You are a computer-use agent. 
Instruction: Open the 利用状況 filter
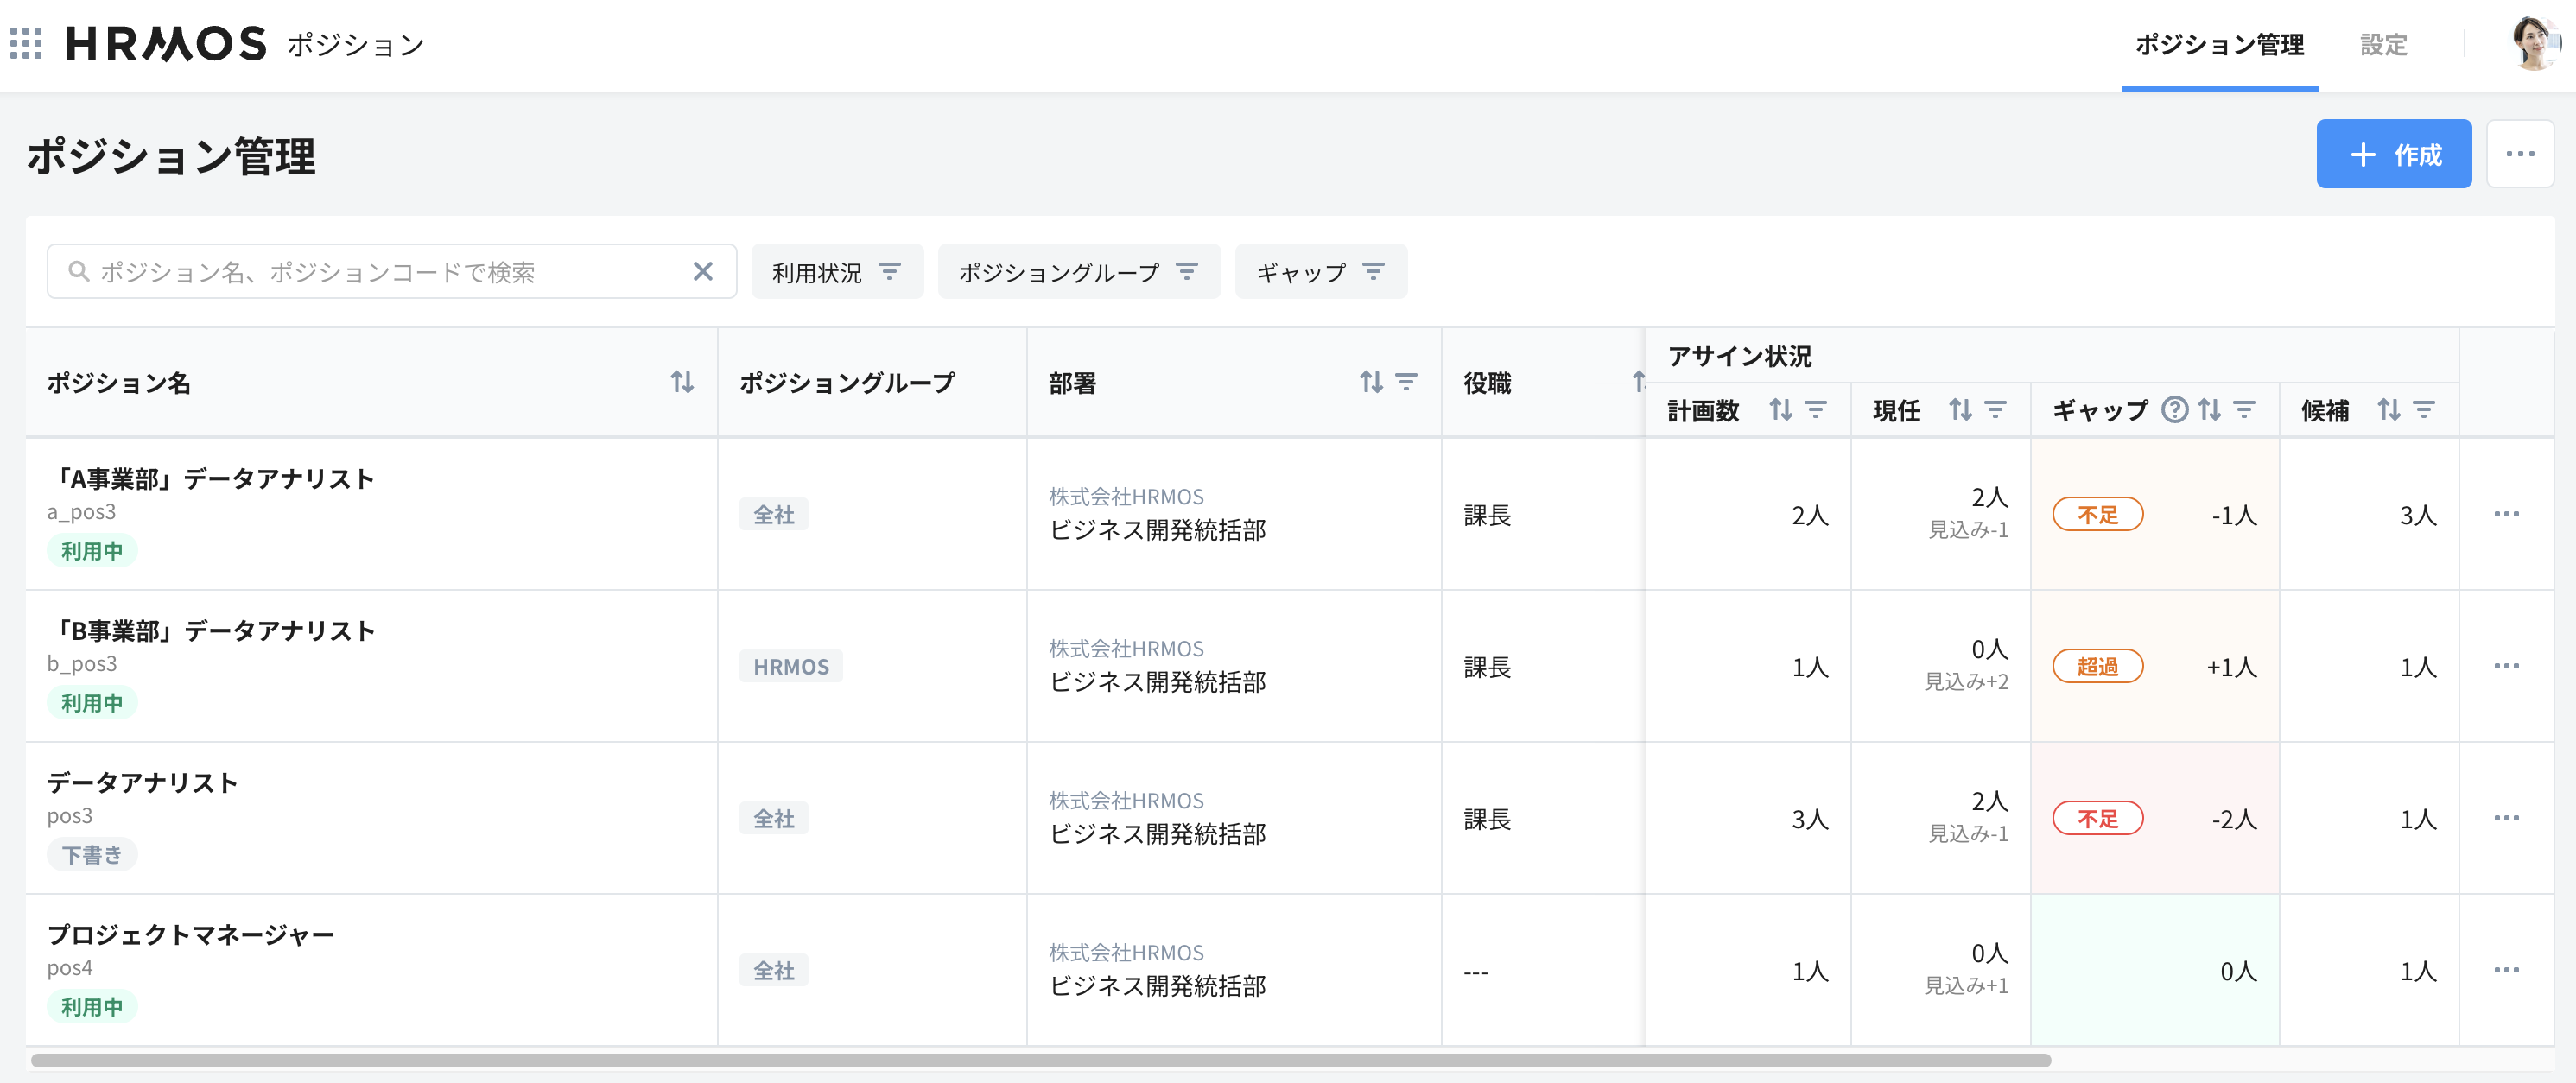coord(838,271)
